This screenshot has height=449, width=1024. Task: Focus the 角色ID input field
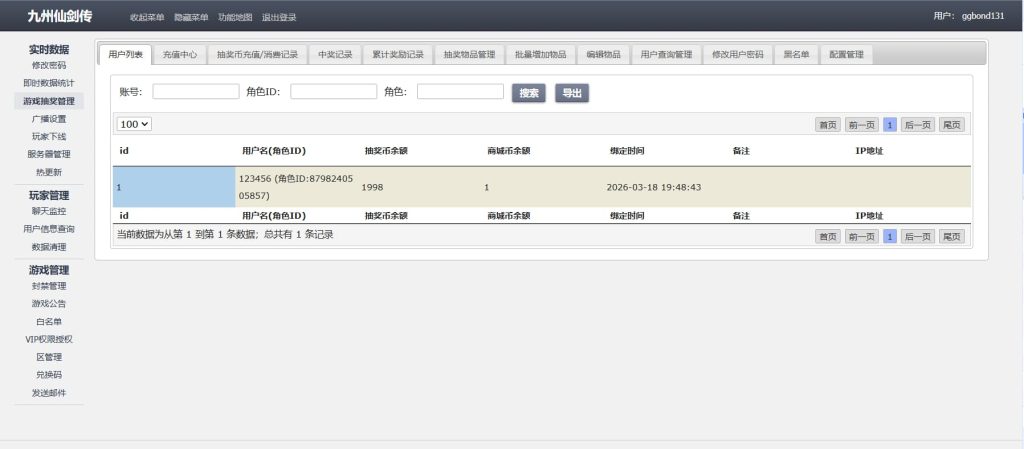tap(334, 92)
